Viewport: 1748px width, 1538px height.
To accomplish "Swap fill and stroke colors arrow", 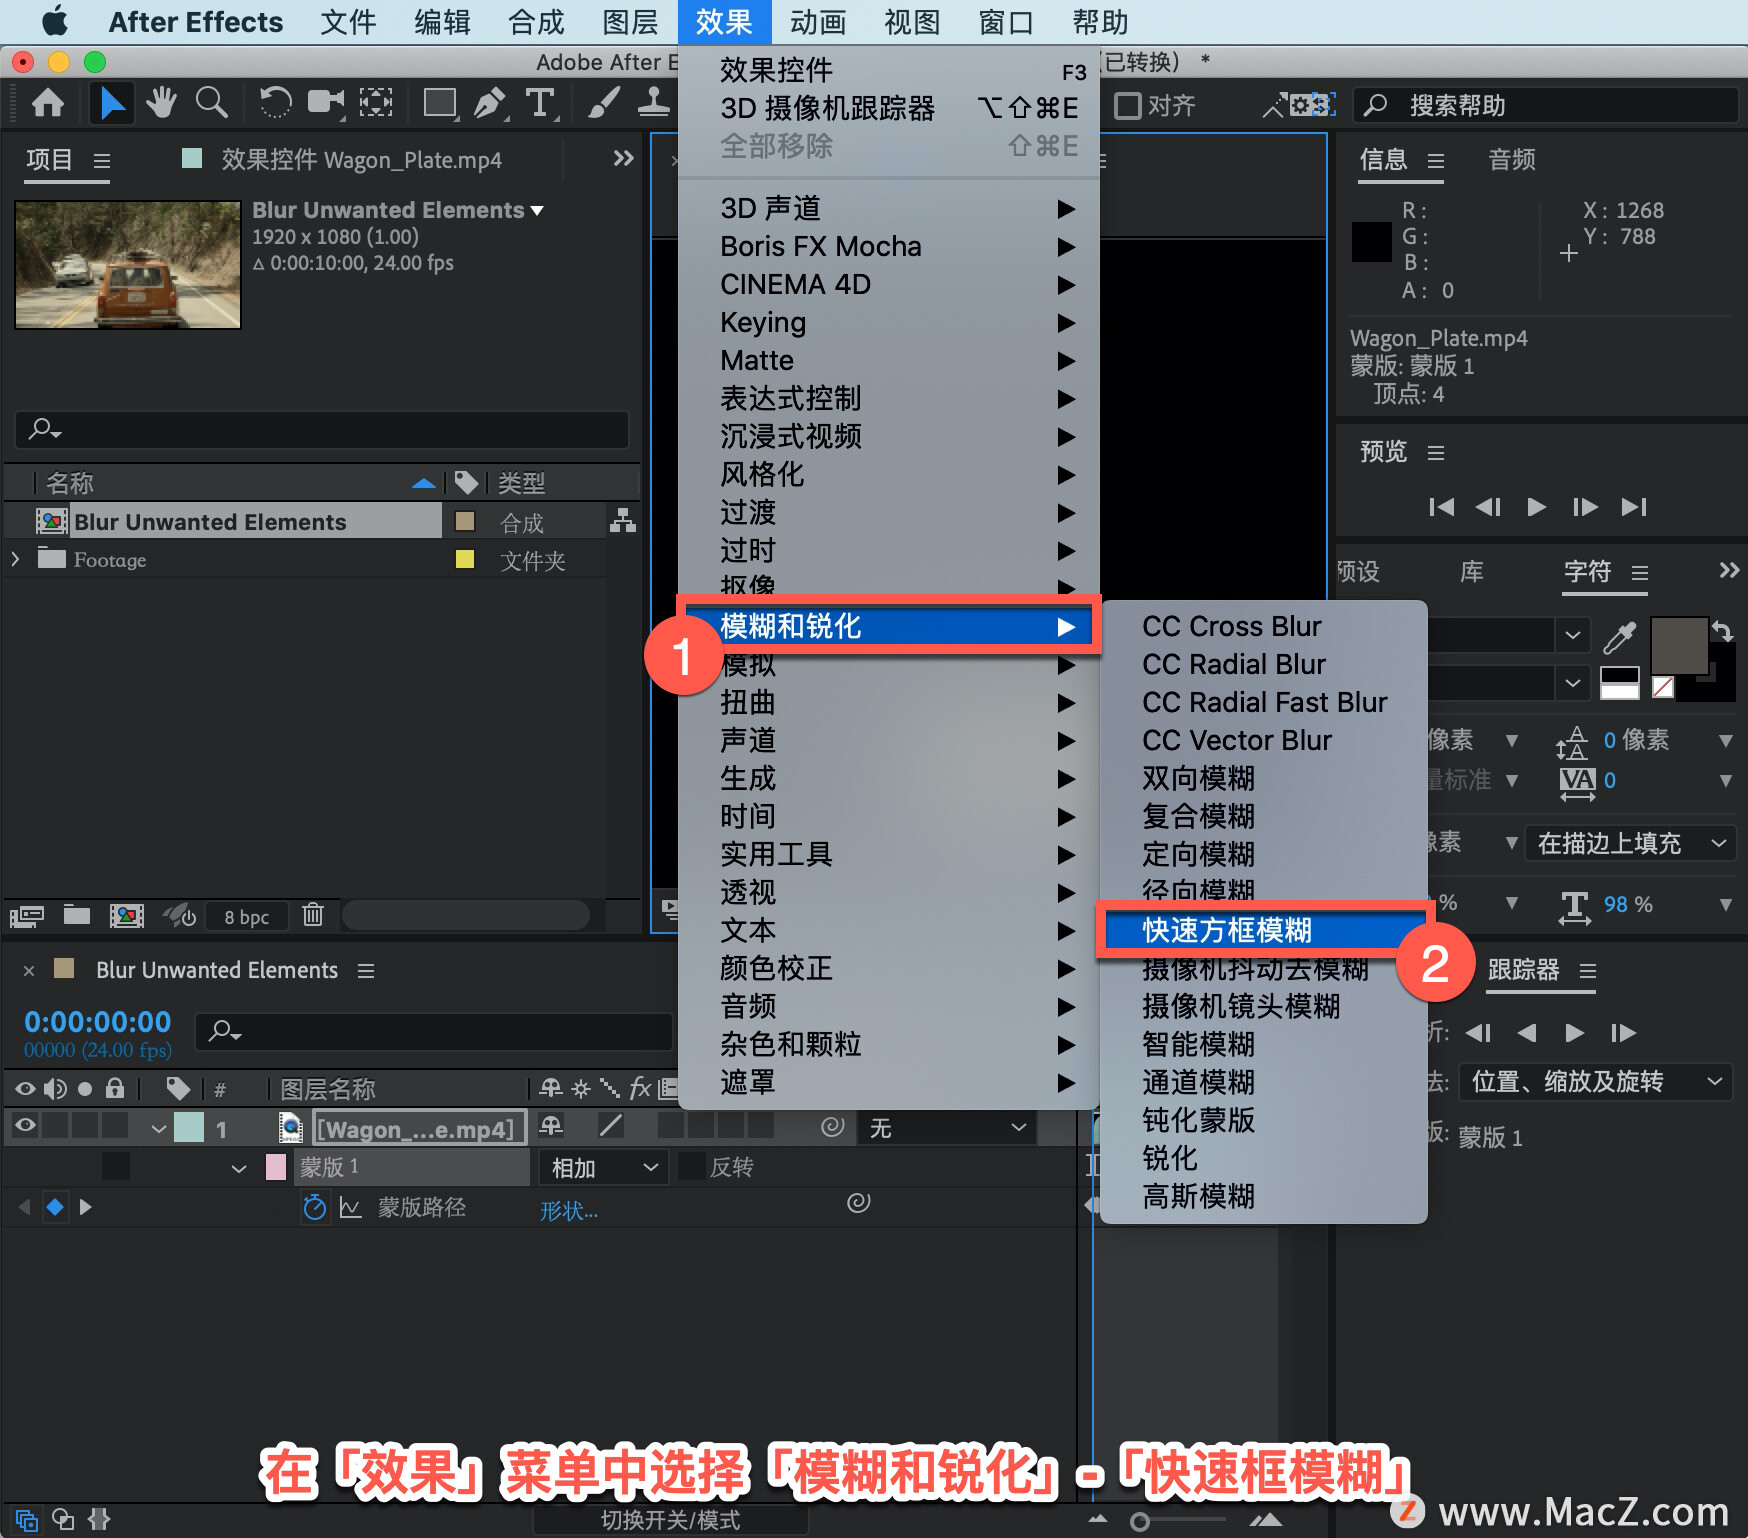I will point(1722,630).
